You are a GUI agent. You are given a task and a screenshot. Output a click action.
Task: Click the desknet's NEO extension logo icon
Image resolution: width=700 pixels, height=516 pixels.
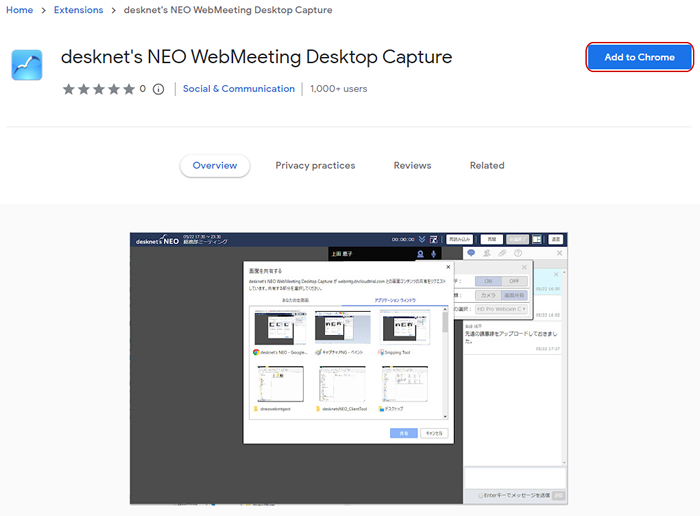pos(27,65)
